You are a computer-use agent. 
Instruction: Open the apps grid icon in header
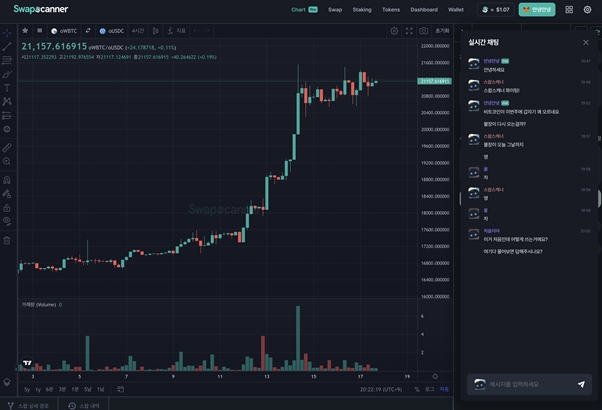coord(569,9)
